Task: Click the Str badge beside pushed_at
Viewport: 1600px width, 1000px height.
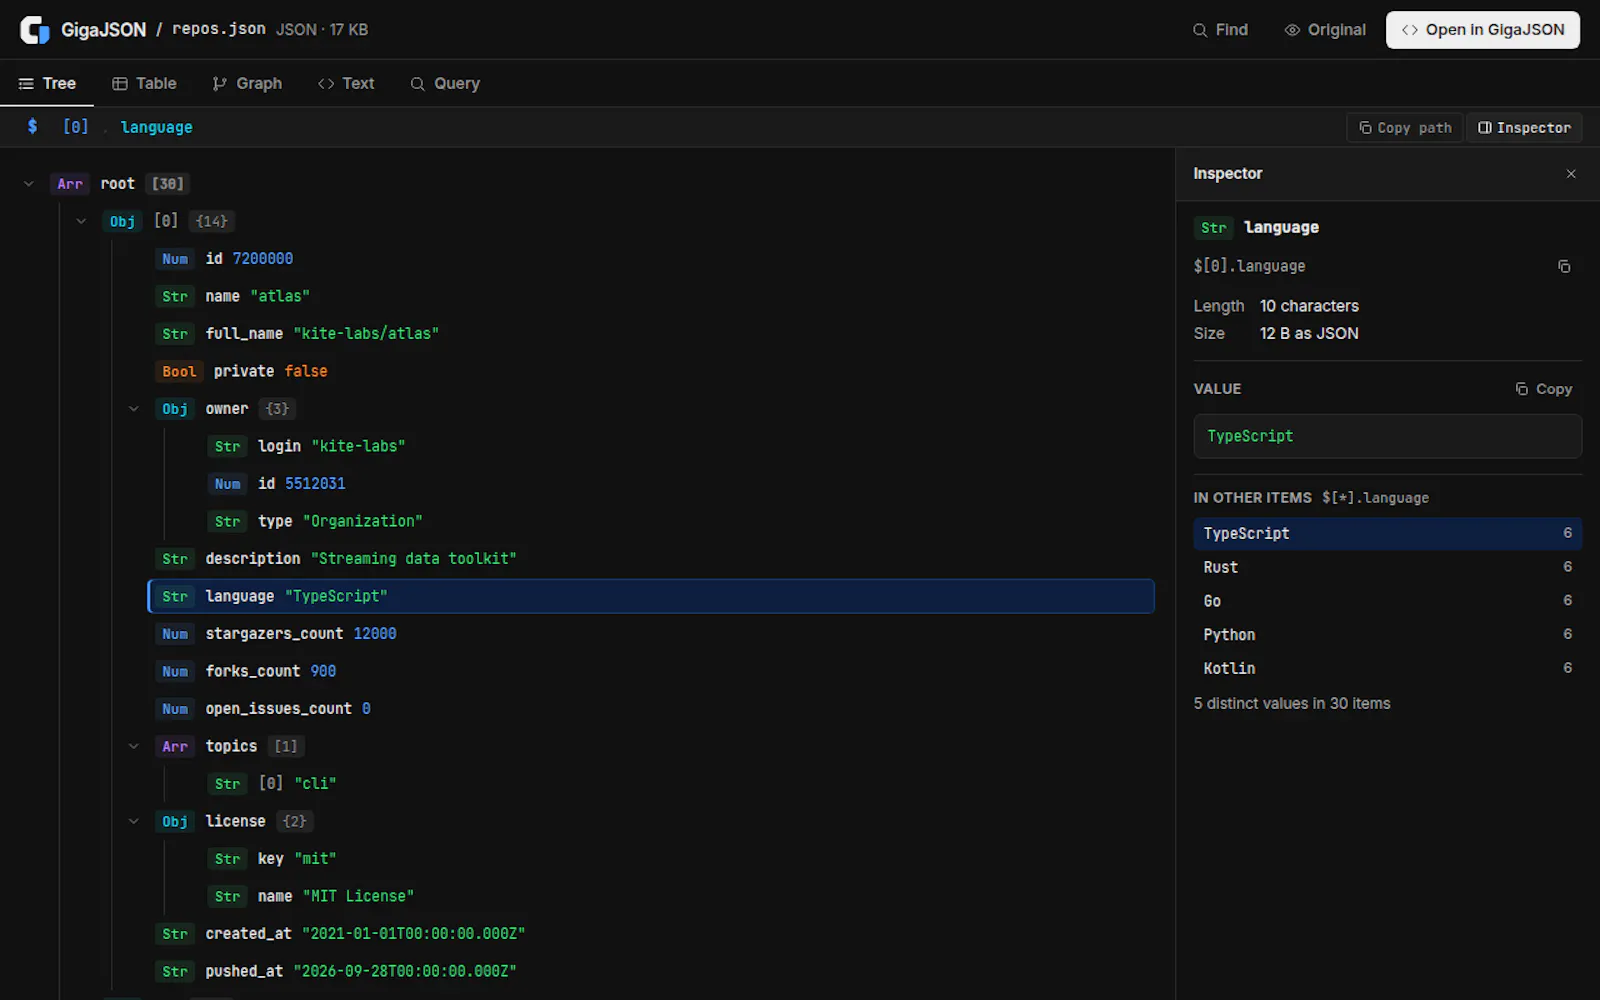Action: coord(175,972)
